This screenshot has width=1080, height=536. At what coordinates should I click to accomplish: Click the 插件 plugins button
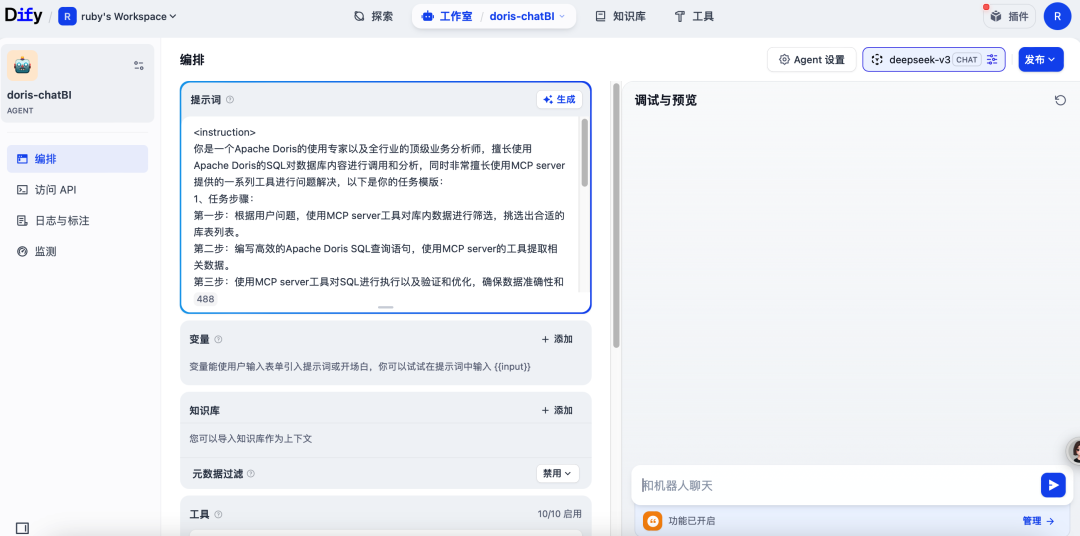coord(1010,17)
